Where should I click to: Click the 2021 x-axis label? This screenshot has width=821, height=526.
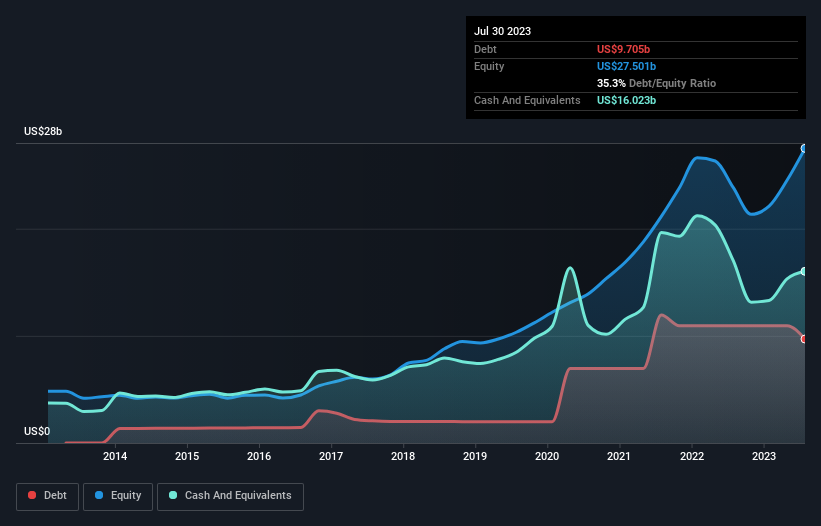pyautogui.click(x=619, y=456)
